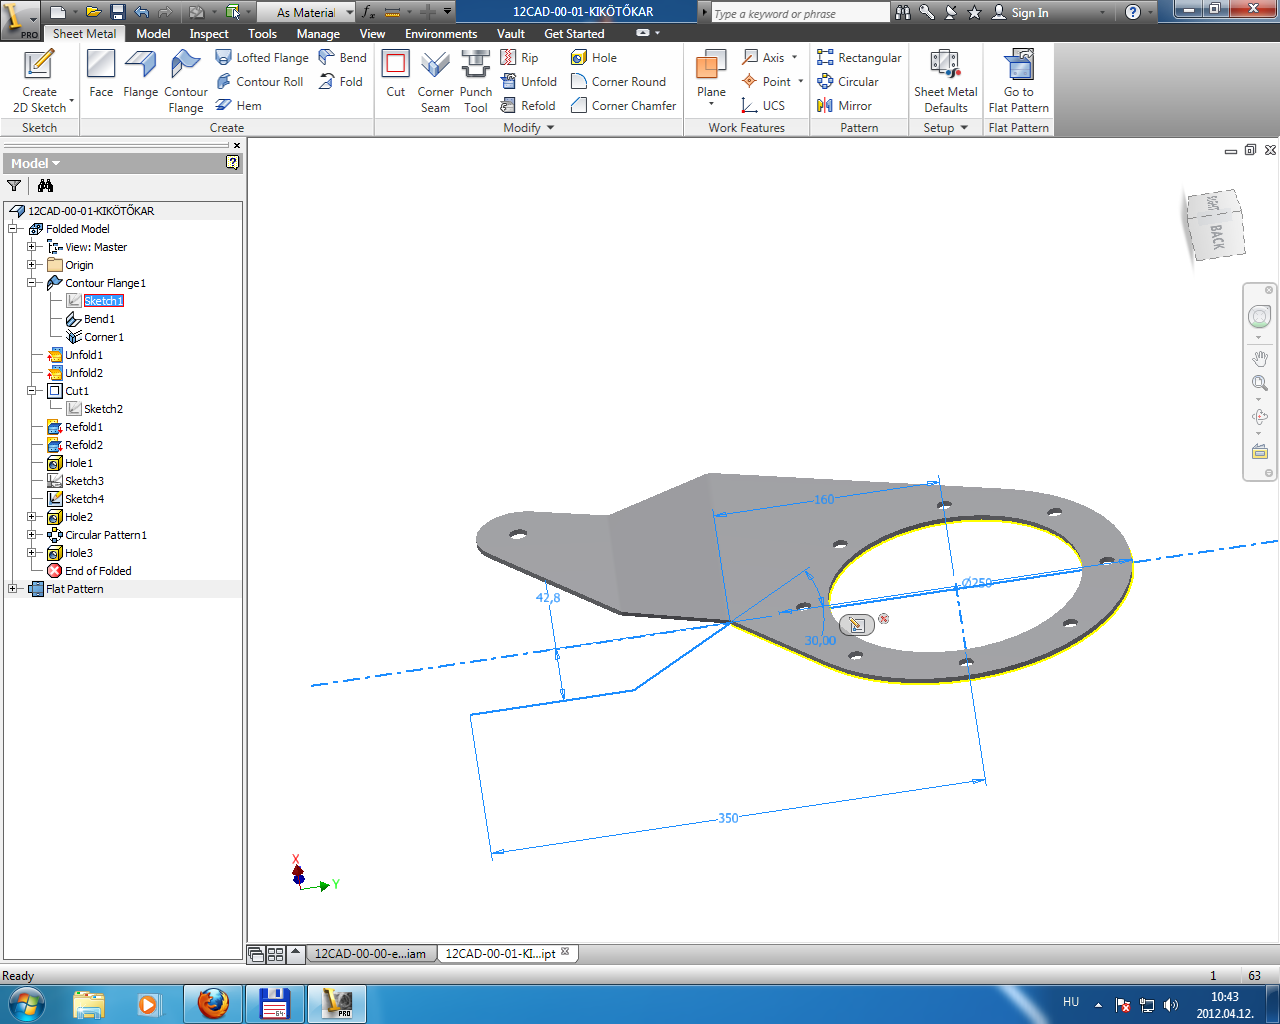This screenshot has width=1280, height=1024.
Task: Click the Sign In button
Action: tap(1020, 13)
